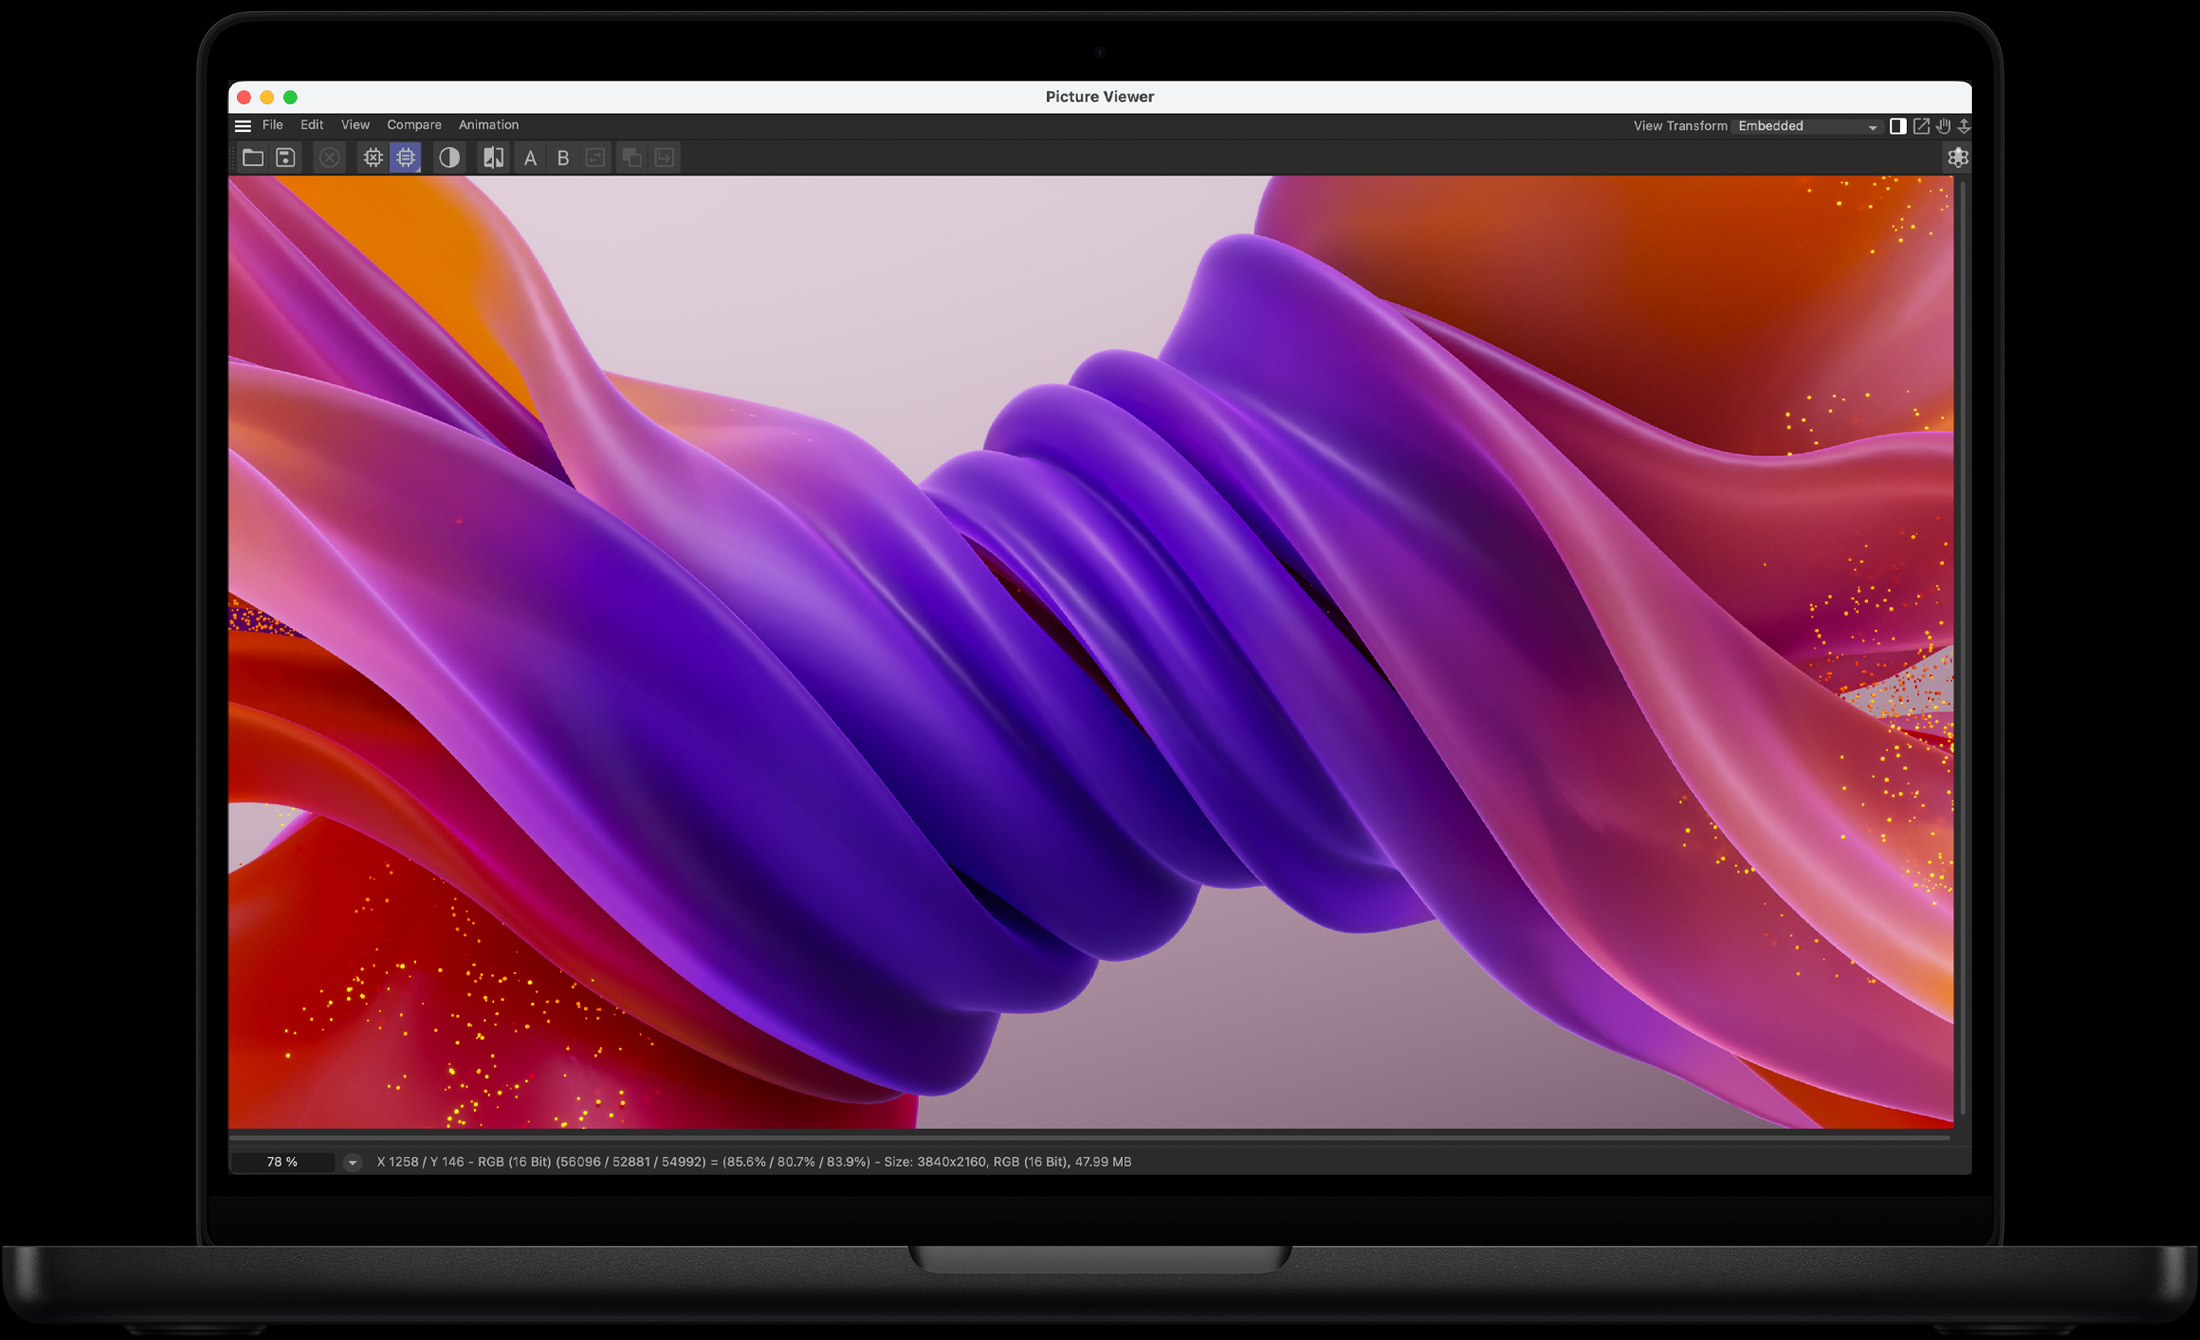
Task: Set the current image as picture B
Action: [x=563, y=157]
